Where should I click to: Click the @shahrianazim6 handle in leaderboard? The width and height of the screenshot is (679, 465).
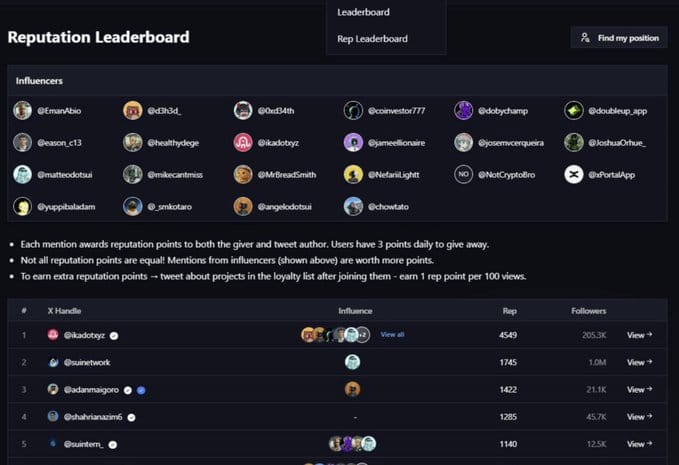[93, 417]
